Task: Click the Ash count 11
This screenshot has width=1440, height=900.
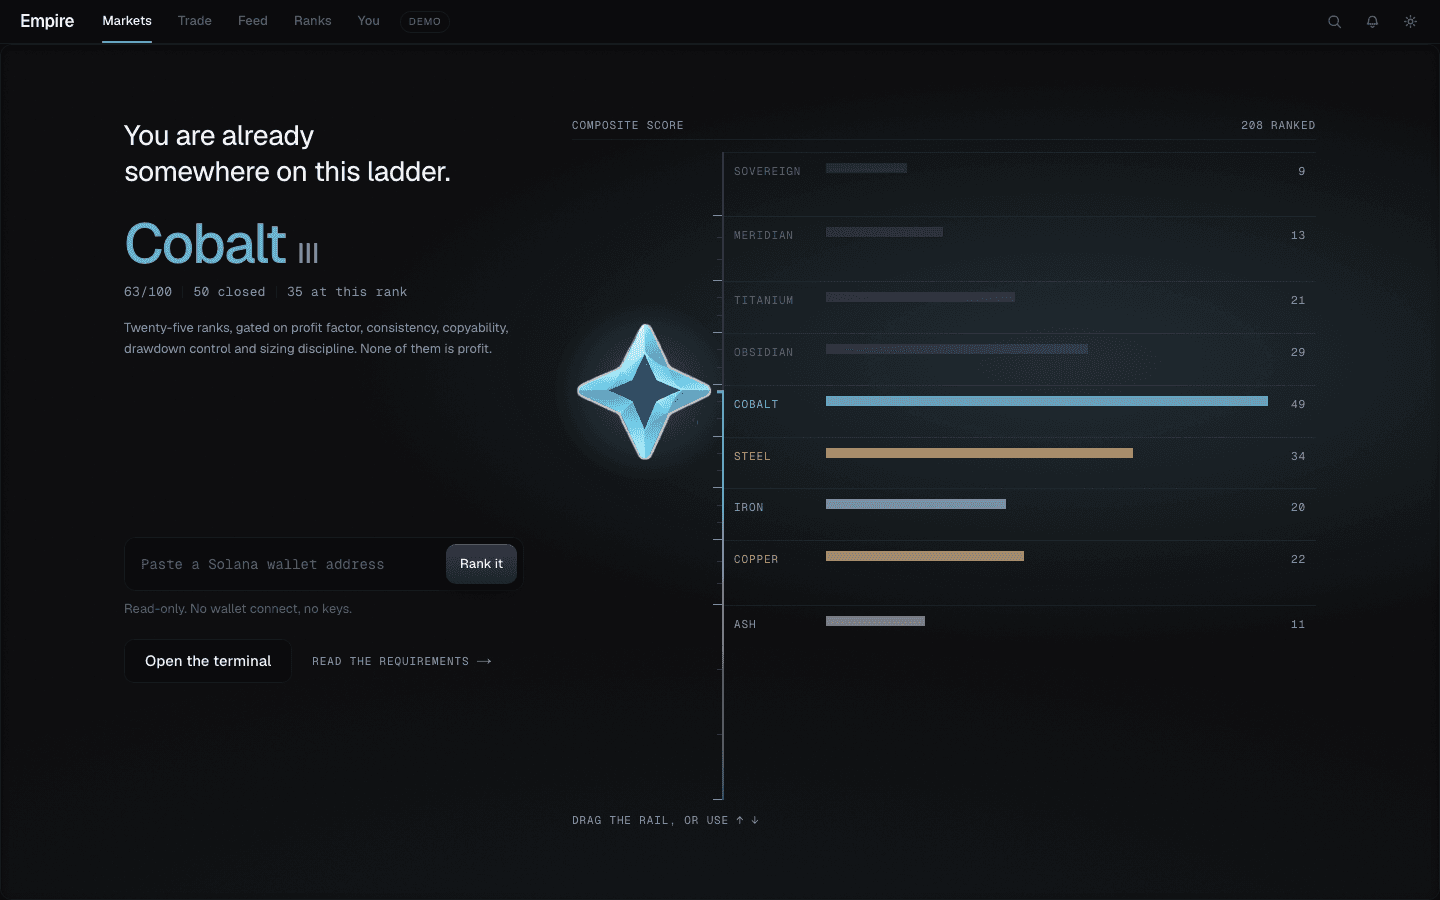Action: pos(1298,625)
